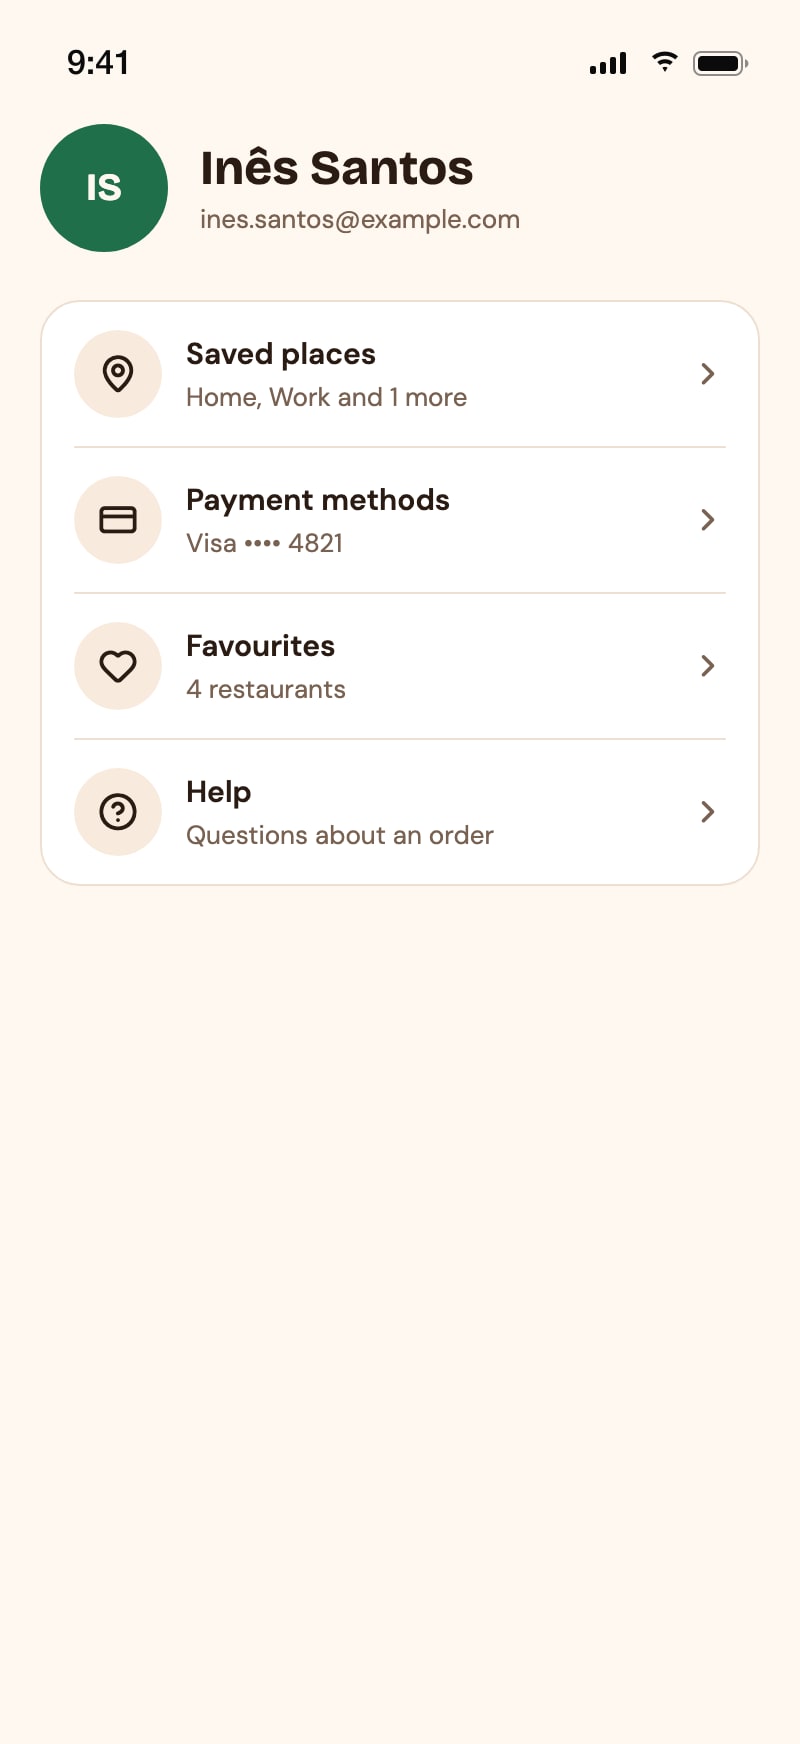Tap the question mark Help icon
The height and width of the screenshot is (1744, 800).
pos(118,812)
